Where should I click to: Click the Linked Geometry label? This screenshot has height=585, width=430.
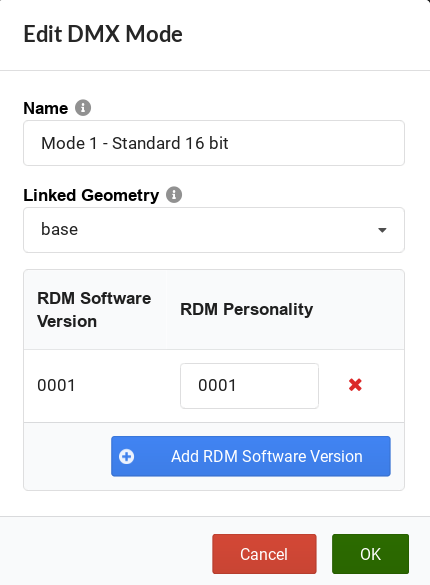[x=91, y=195]
